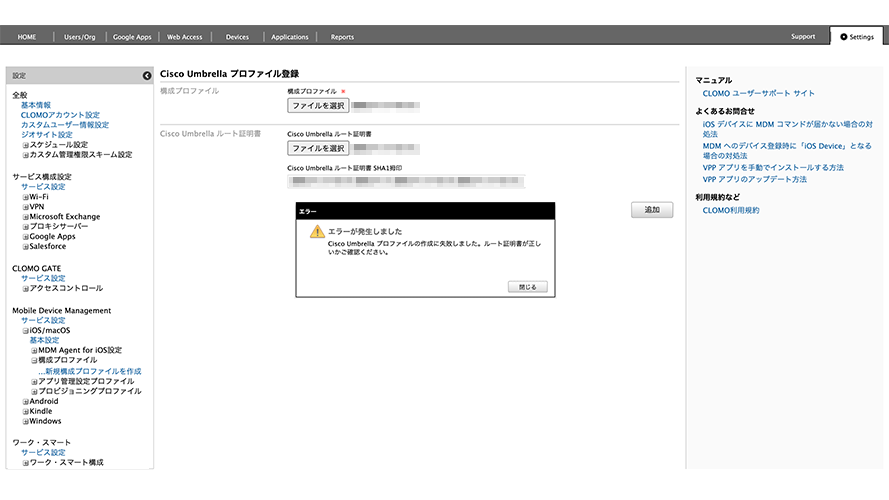Open 新規構成プロファイルを作成 link
889x500 pixels.
(x=90, y=371)
